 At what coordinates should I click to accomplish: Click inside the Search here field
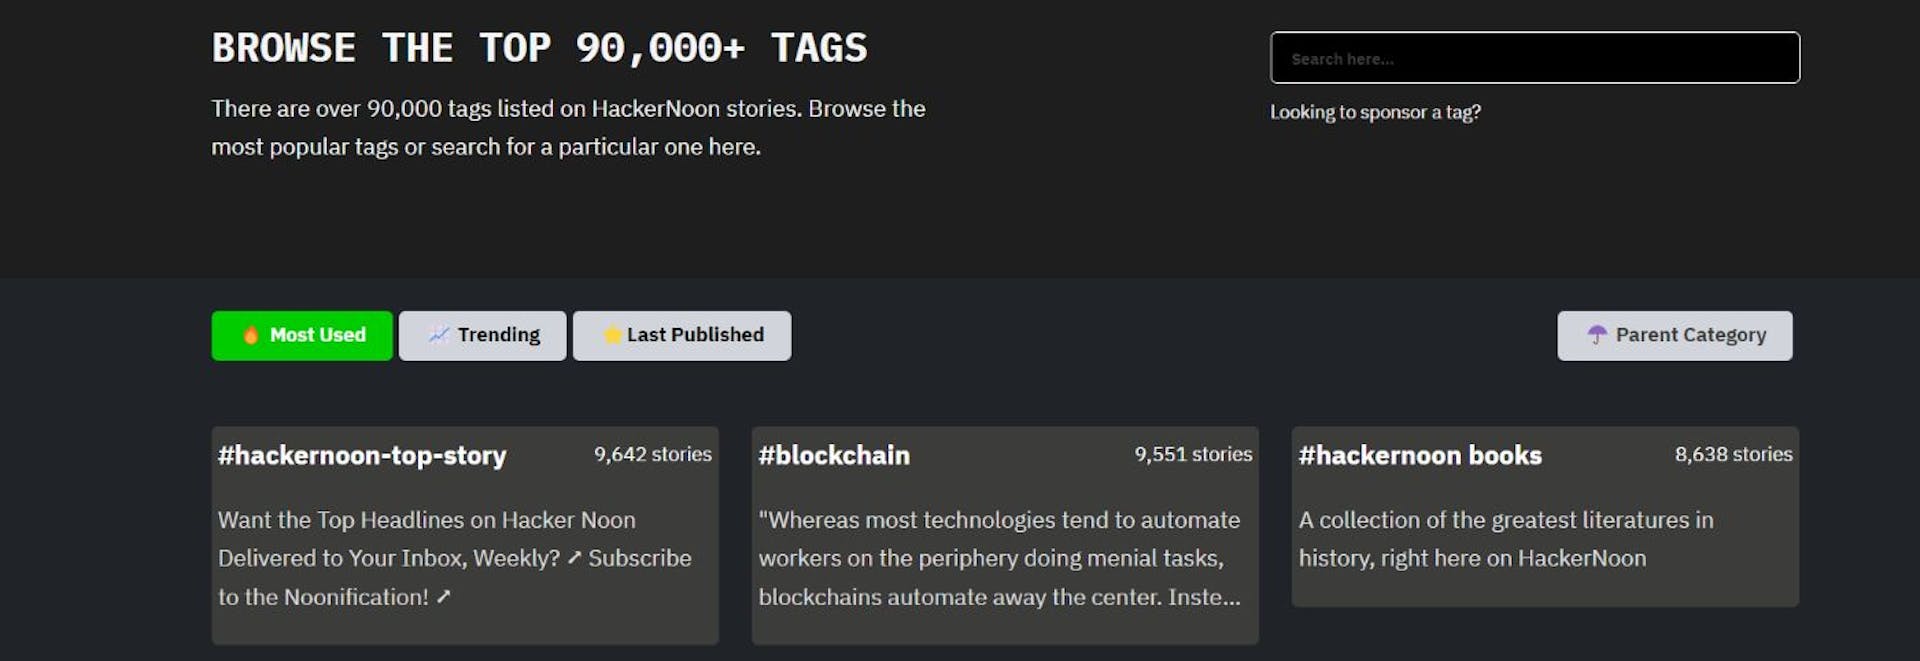tap(1535, 58)
